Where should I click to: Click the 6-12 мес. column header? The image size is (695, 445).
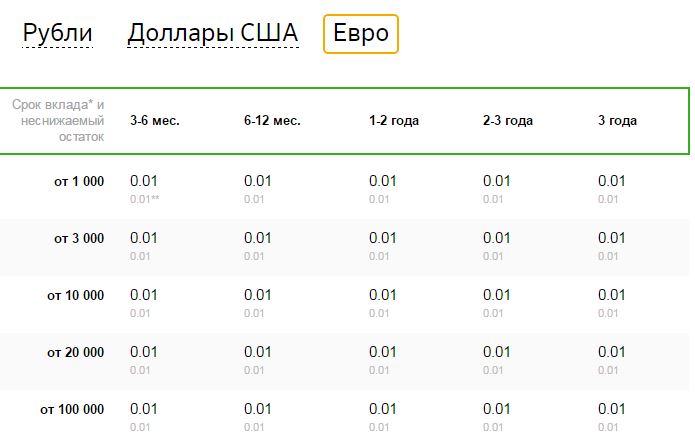pyautogui.click(x=272, y=121)
